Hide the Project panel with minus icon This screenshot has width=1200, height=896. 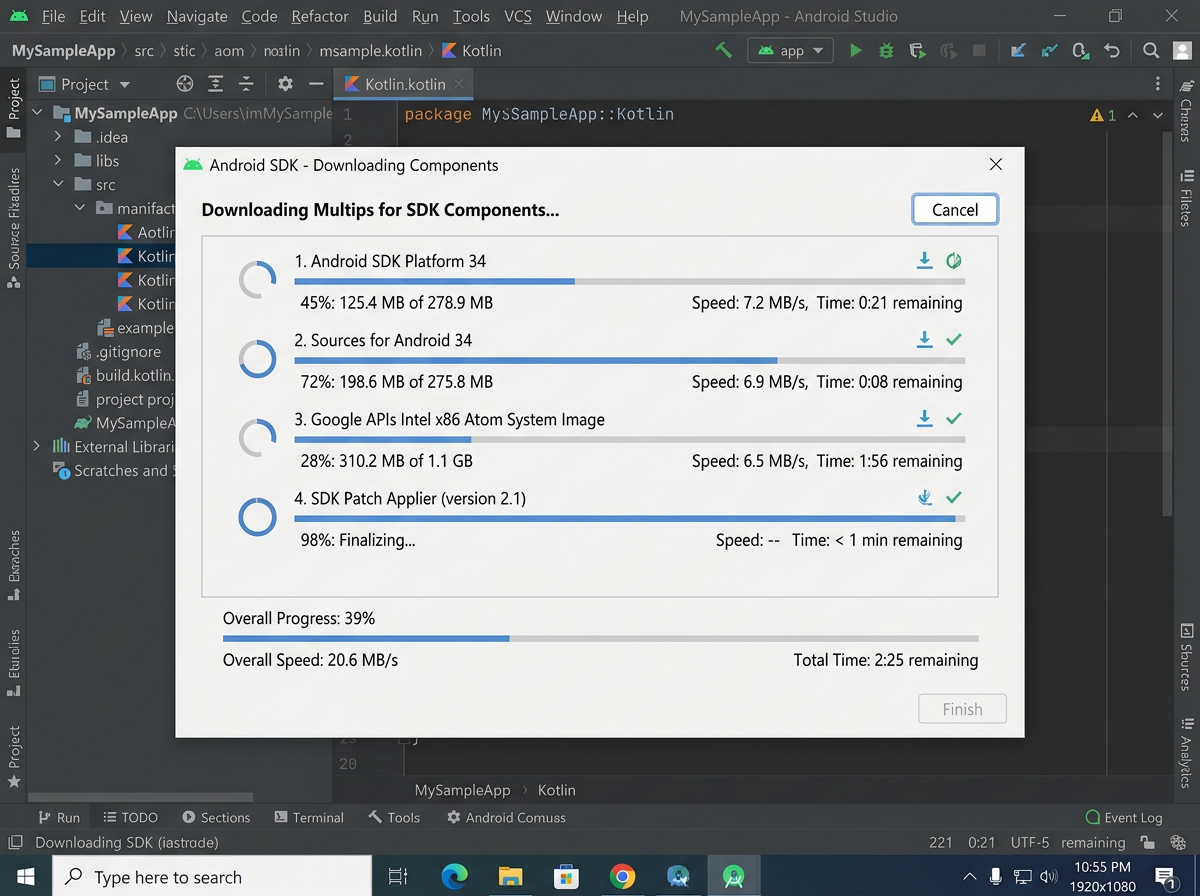tap(316, 84)
